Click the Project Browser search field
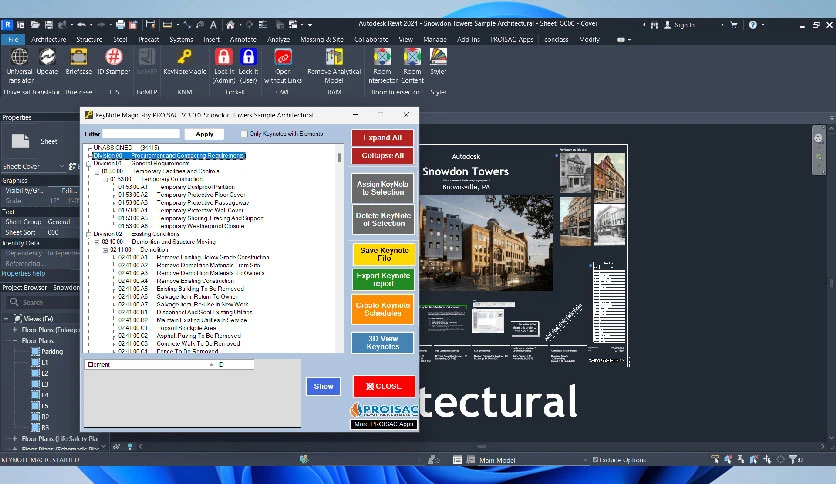The image size is (836, 484). coord(43,302)
